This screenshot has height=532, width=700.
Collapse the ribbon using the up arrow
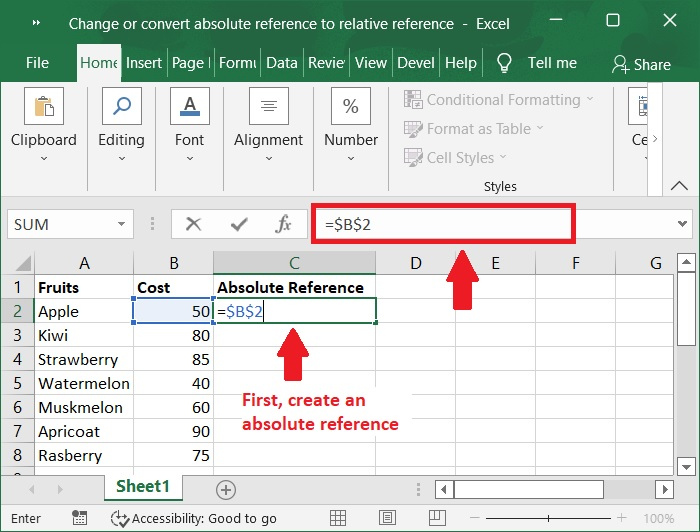point(680,186)
